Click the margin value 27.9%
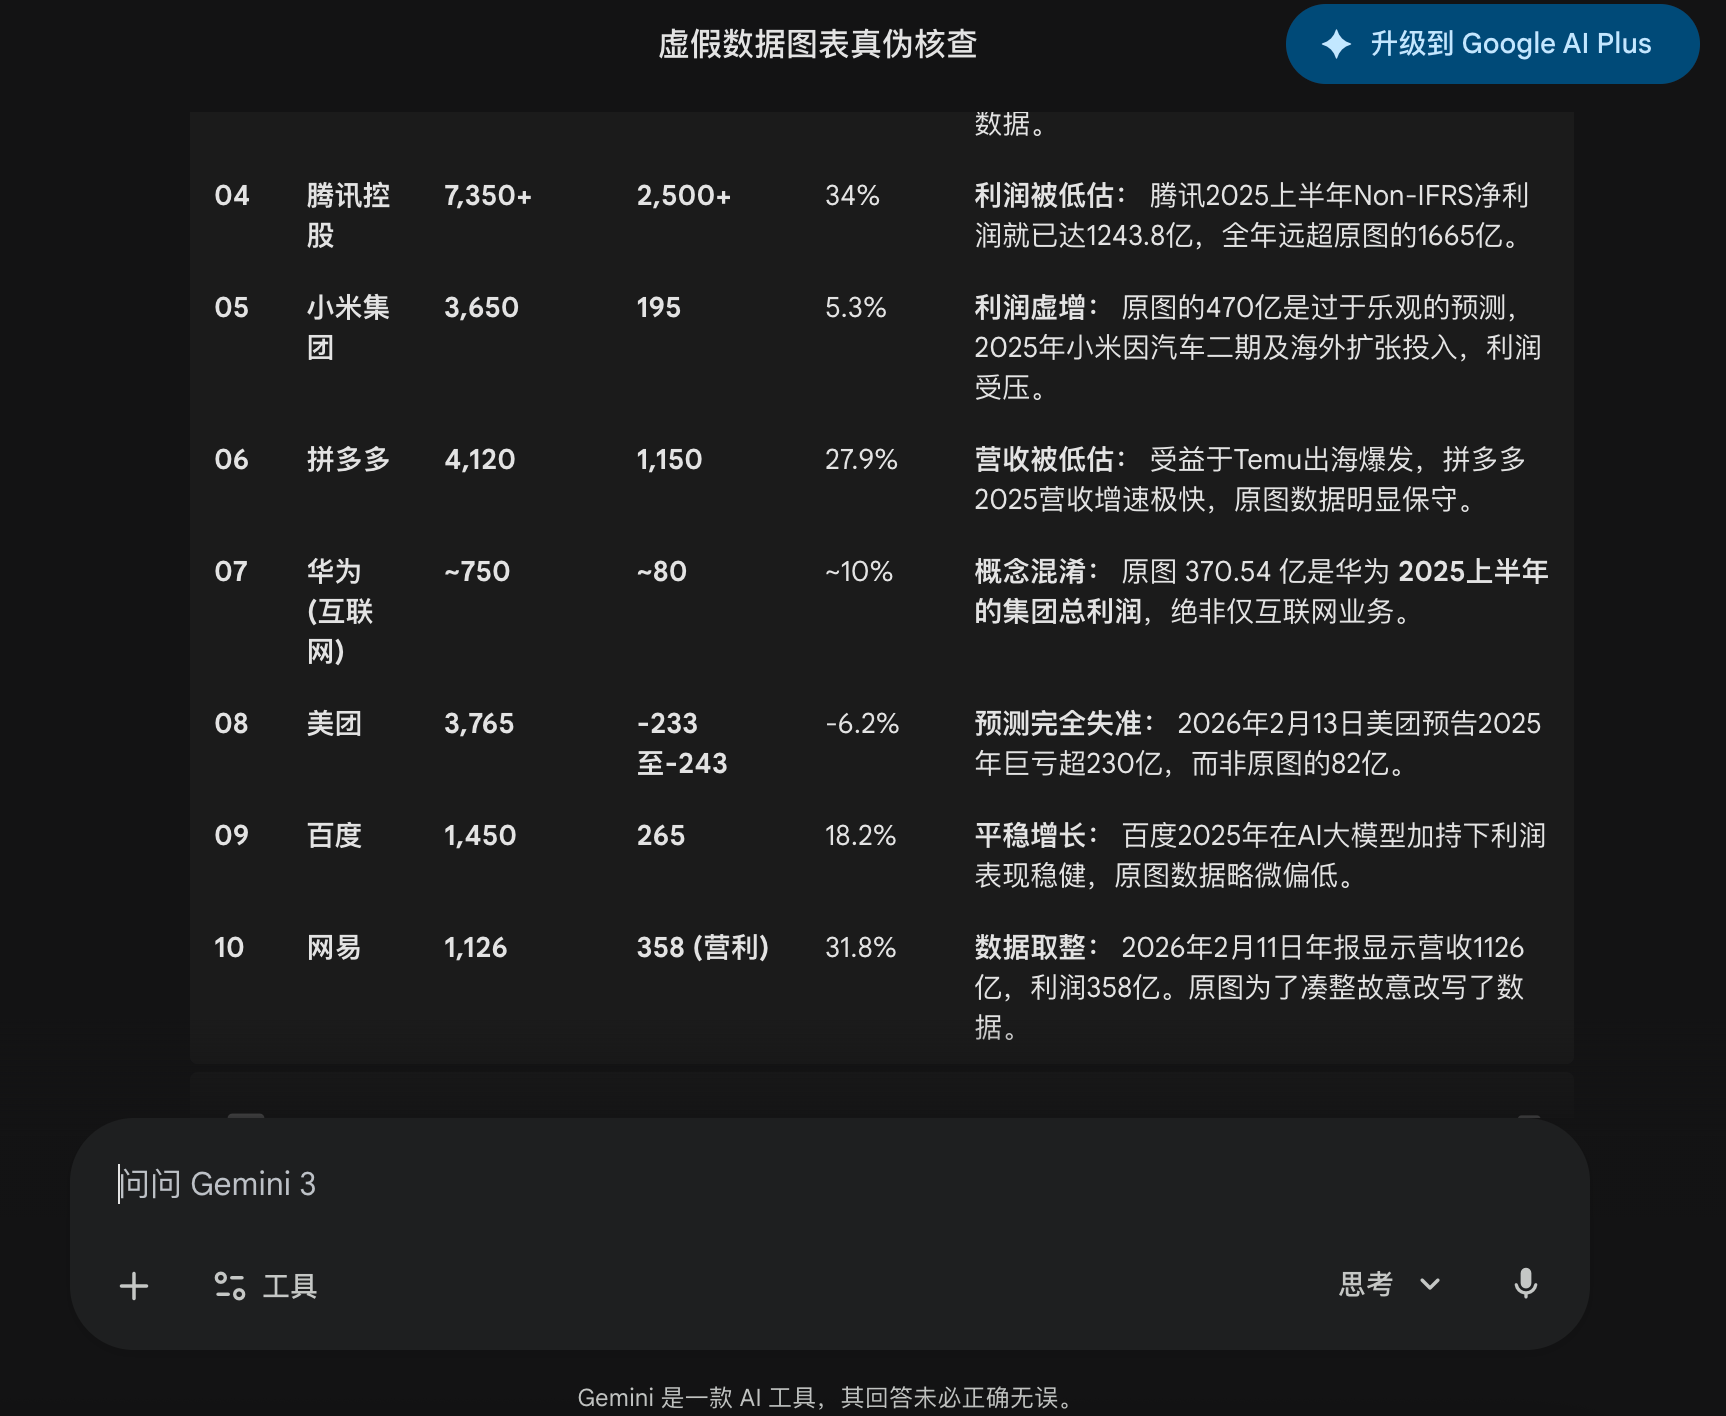 (861, 459)
